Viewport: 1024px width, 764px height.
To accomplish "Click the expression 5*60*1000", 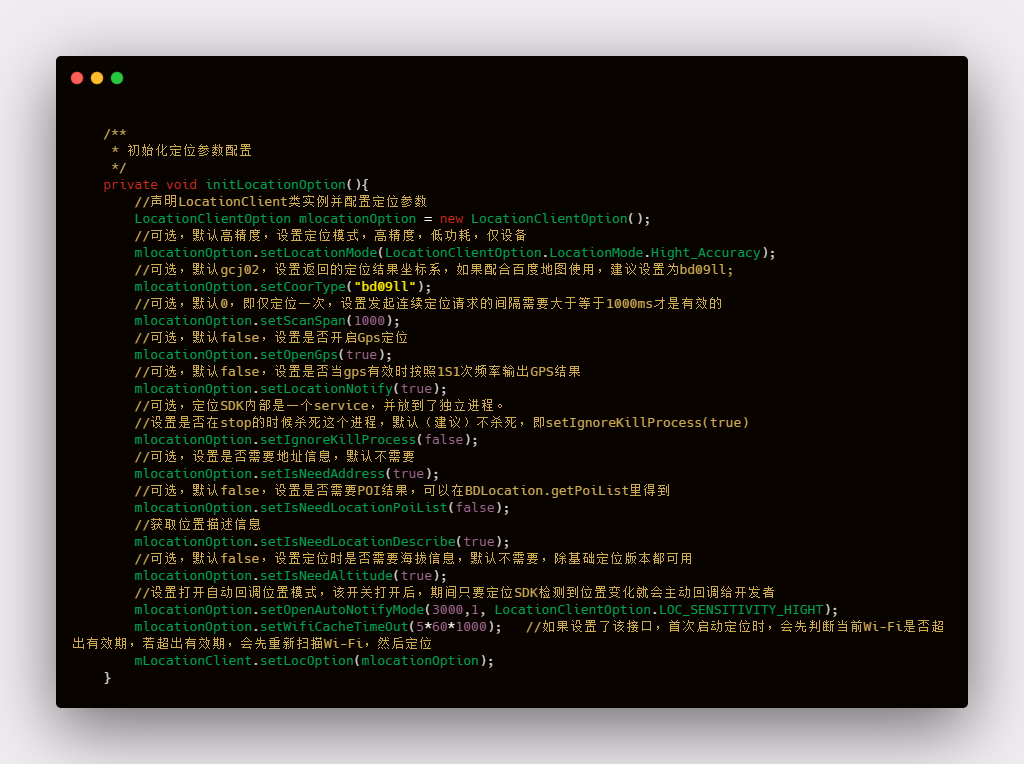I will tap(452, 626).
